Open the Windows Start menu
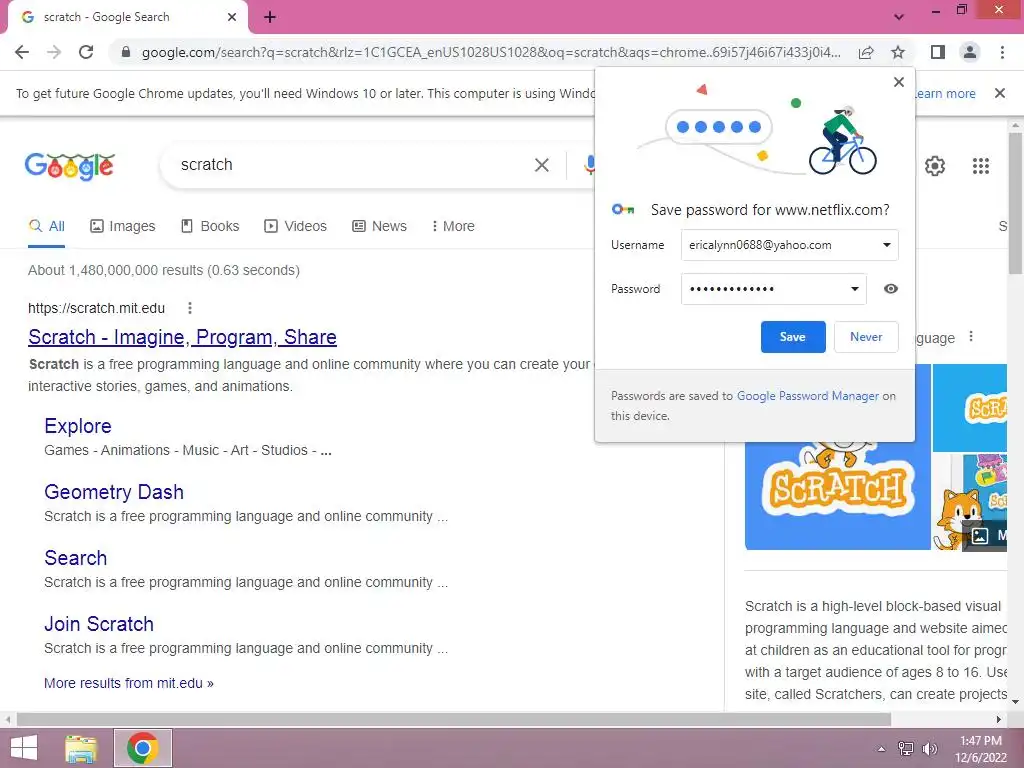Screen dimensions: 1024x768 click(24, 748)
